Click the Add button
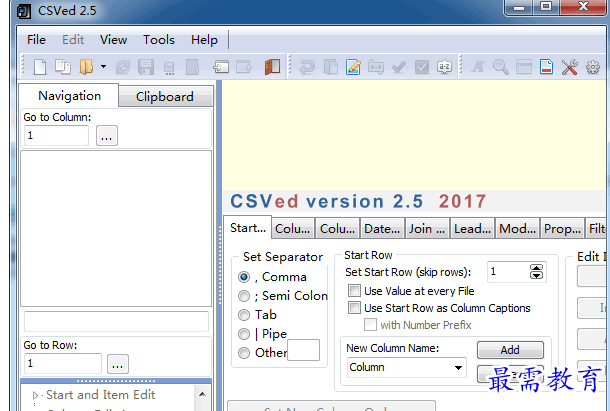610x411 pixels. point(510,350)
